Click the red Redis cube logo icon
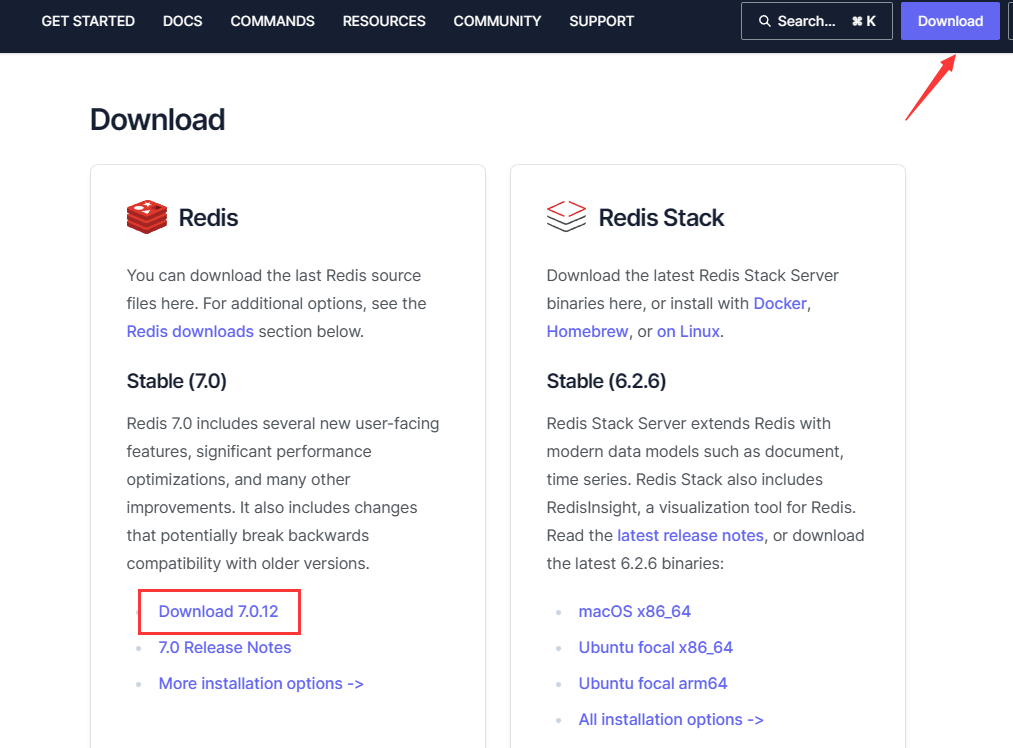 pos(147,217)
